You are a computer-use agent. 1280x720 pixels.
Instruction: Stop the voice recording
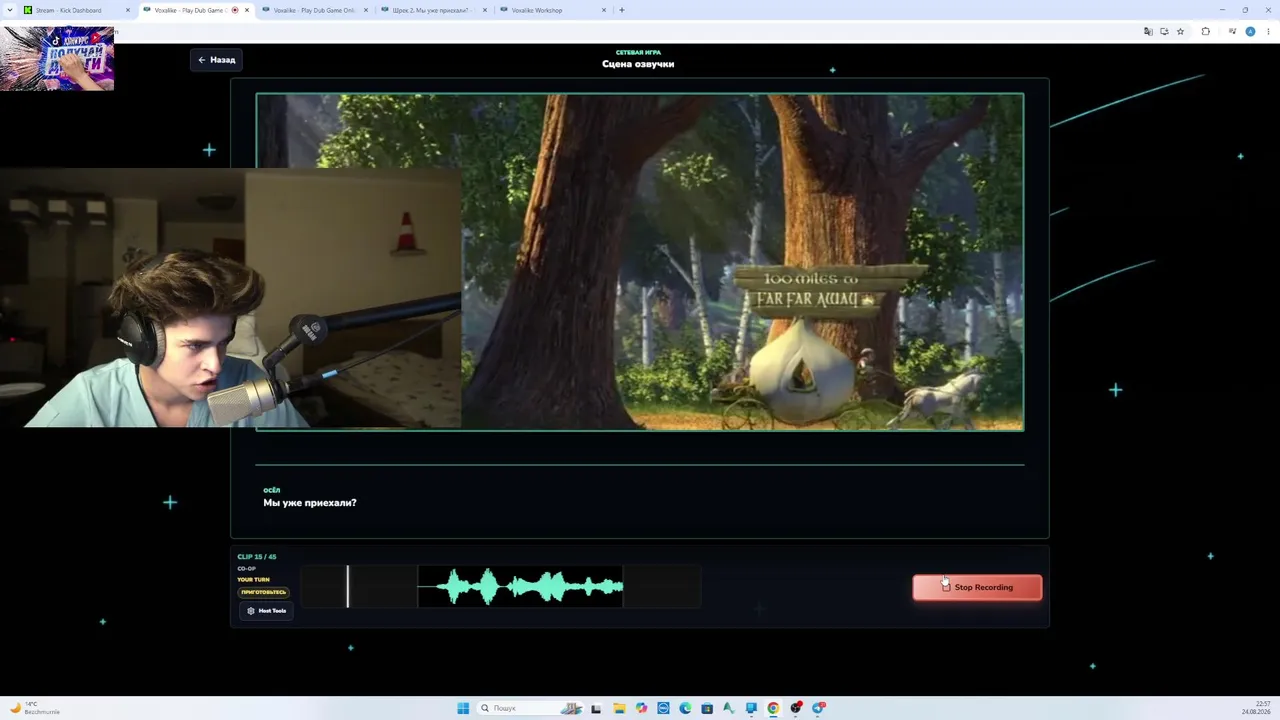[977, 587]
